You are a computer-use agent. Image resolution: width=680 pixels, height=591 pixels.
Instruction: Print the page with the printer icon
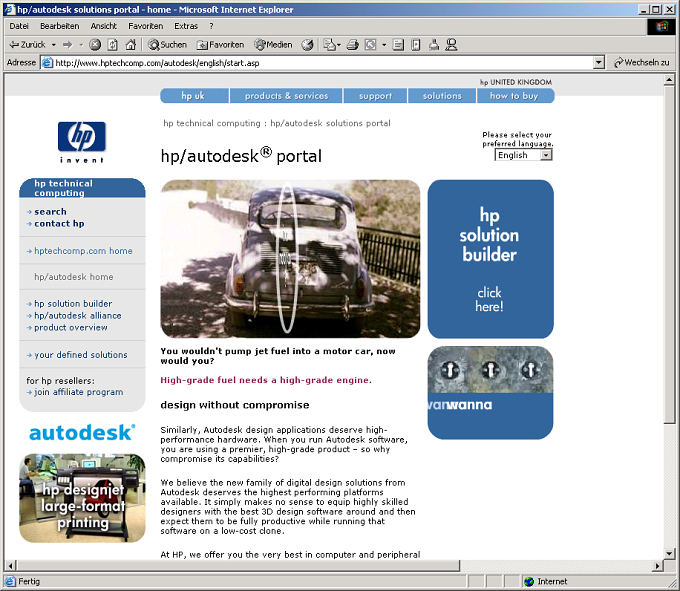[353, 45]
